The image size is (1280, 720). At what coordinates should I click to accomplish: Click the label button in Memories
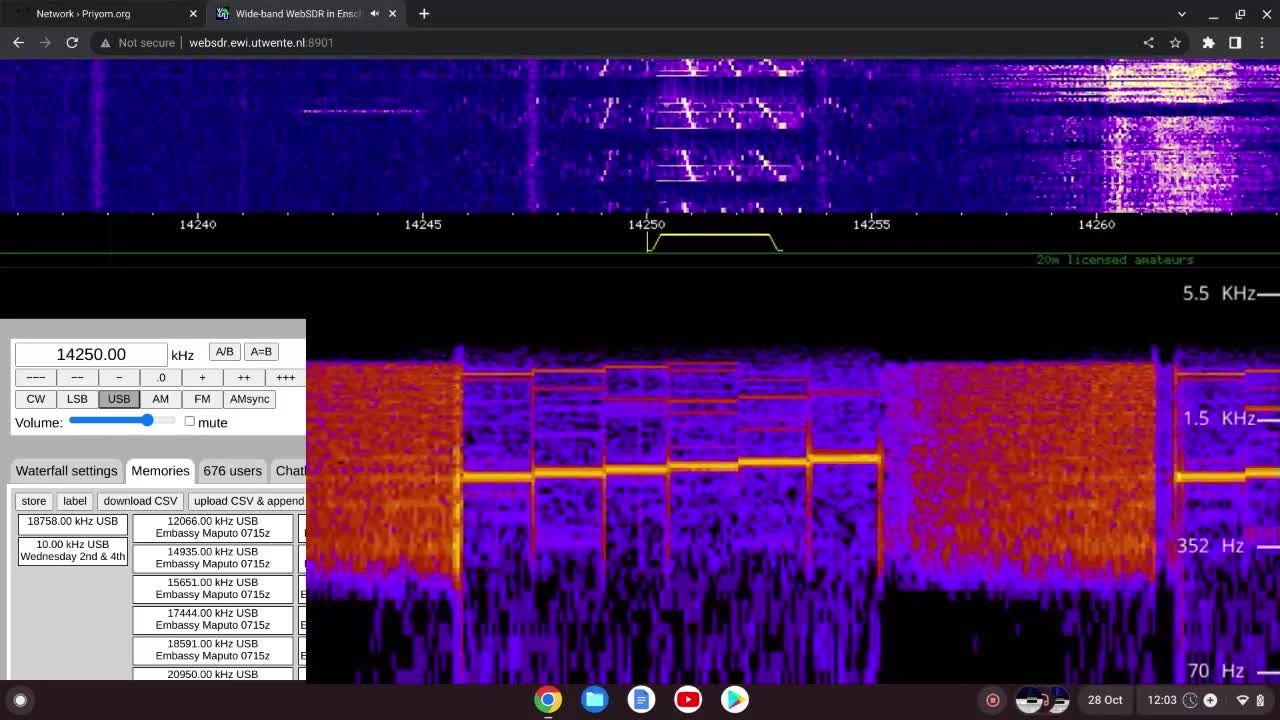tap(75, 501)
